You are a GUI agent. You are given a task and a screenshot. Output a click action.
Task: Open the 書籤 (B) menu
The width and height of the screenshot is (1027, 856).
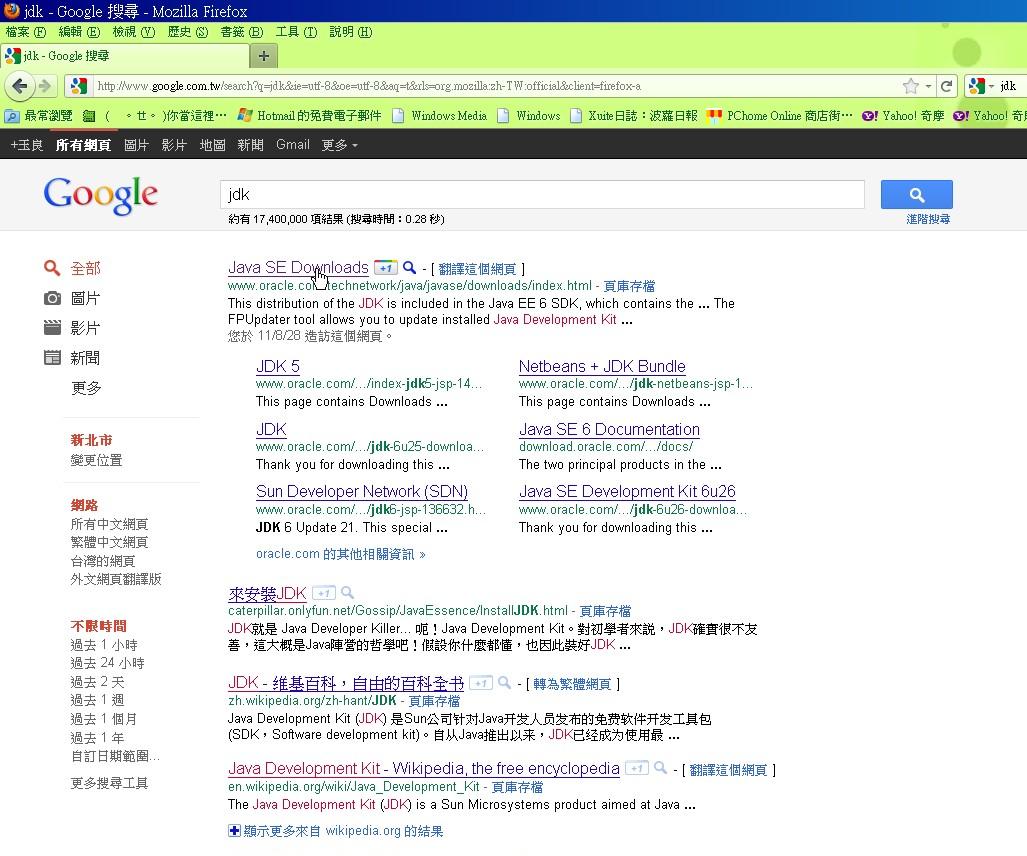pyautogui.click(x=242, y=32)
